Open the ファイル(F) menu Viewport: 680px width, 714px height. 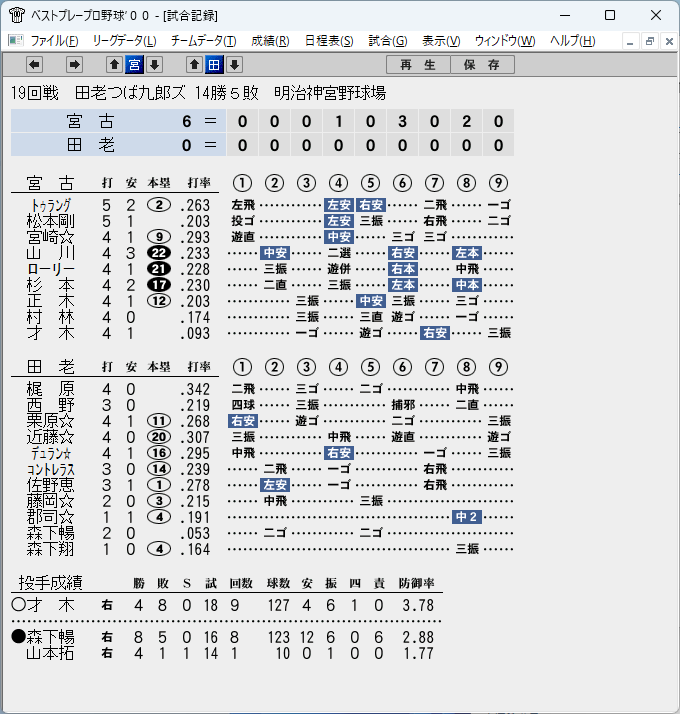pos(54,41)
